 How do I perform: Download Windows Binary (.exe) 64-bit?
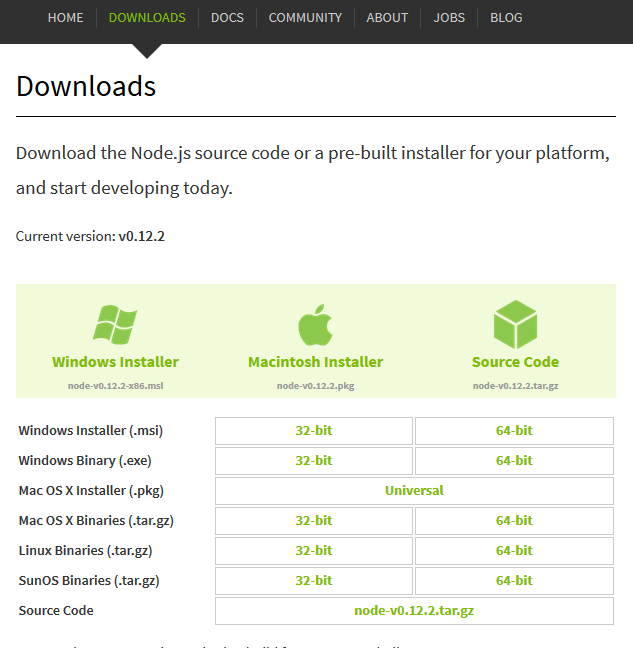tap(514, 461)
